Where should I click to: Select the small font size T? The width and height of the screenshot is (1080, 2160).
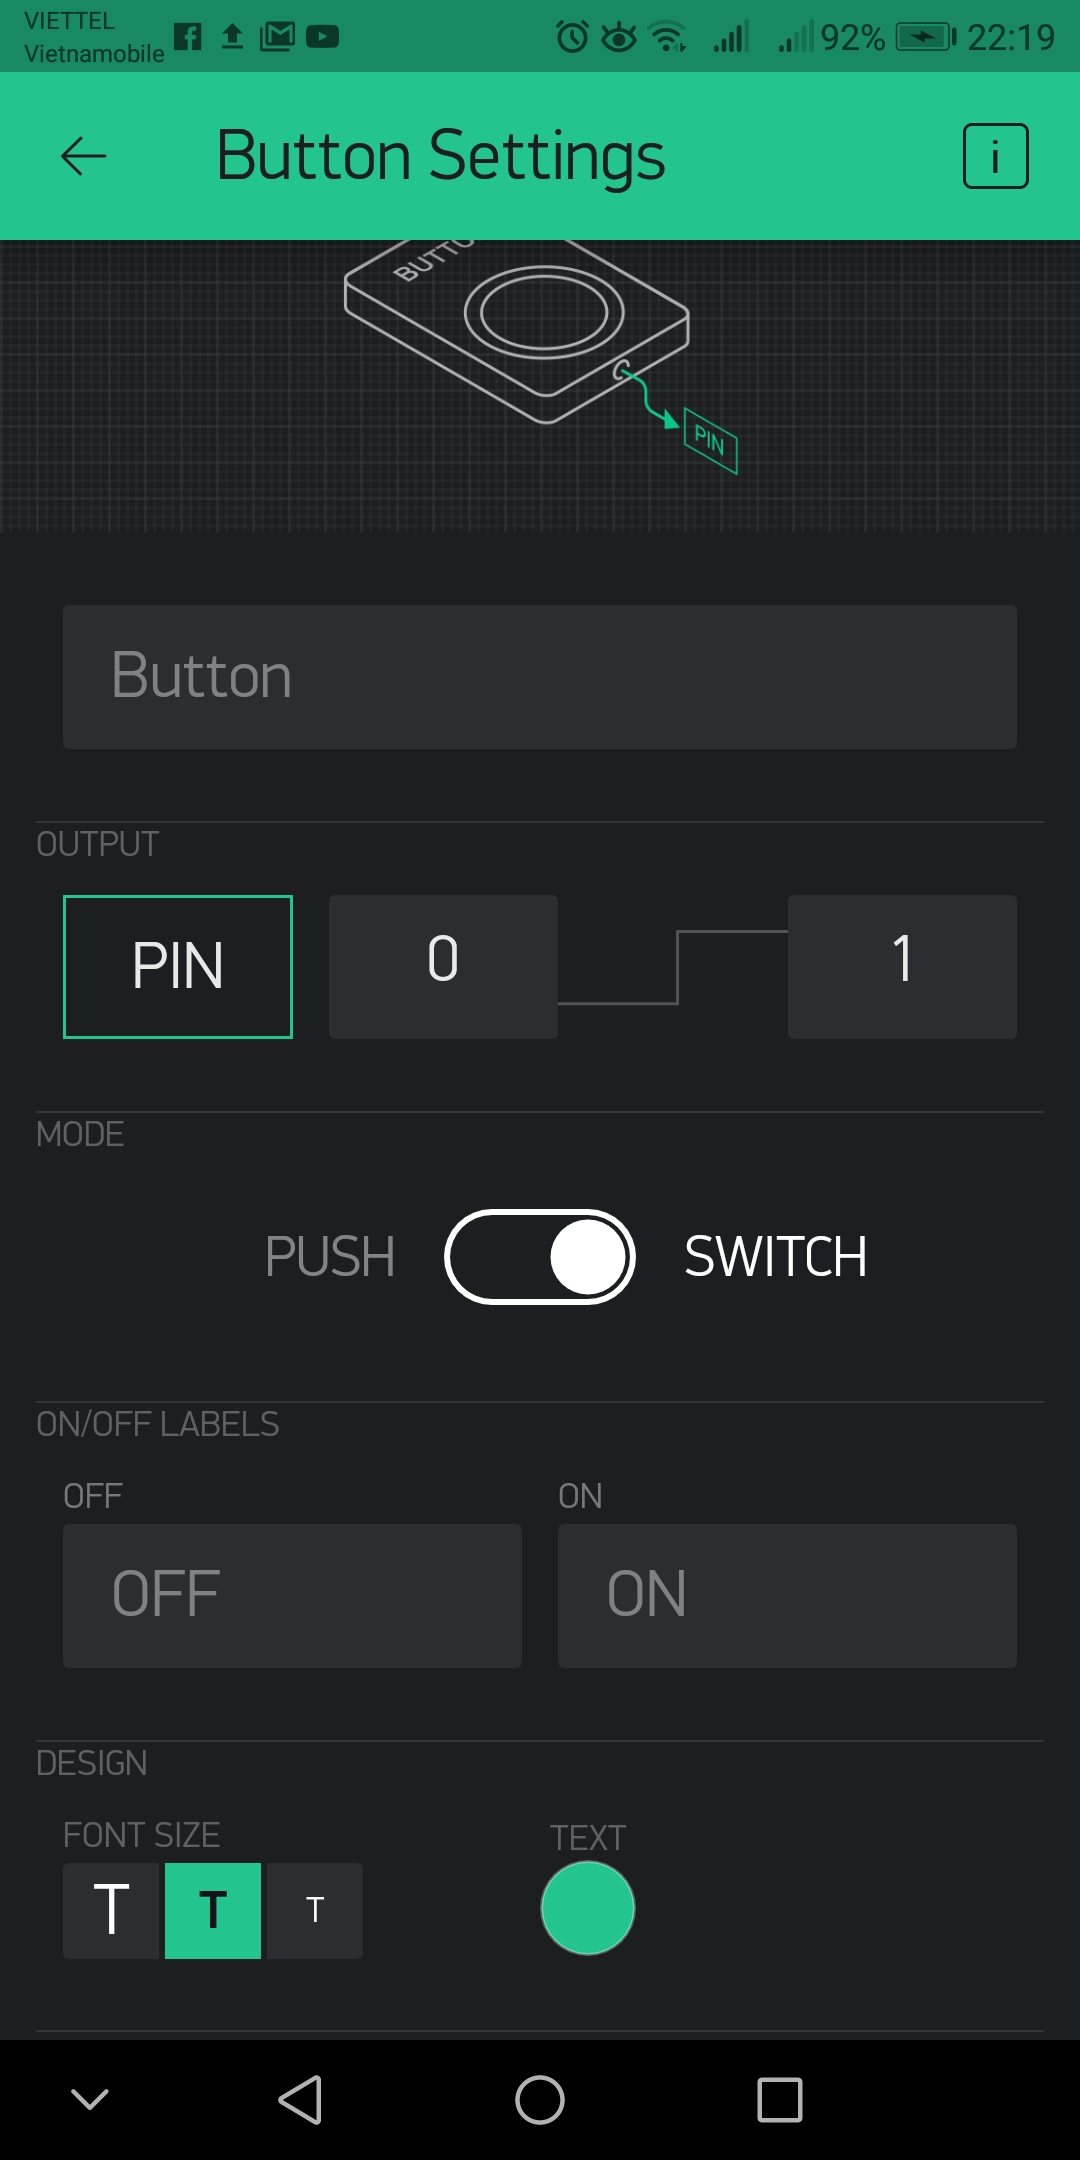coord(315,1910)
